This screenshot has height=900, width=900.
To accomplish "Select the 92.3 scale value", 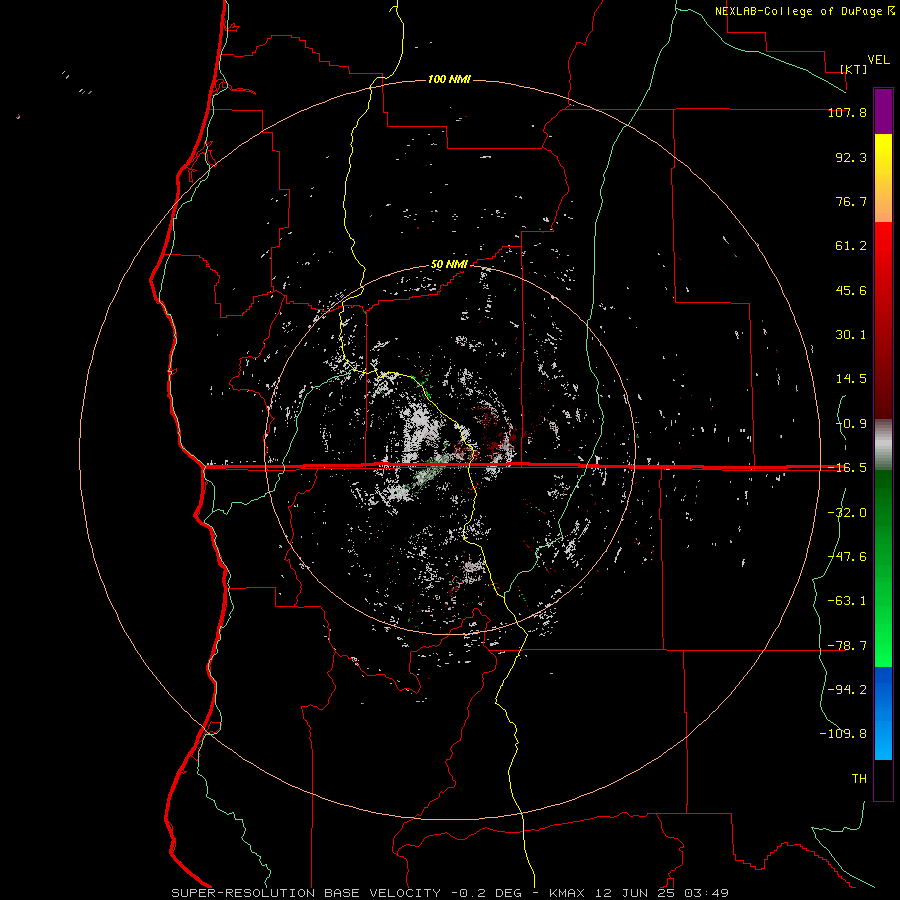I will coord(851,157).
